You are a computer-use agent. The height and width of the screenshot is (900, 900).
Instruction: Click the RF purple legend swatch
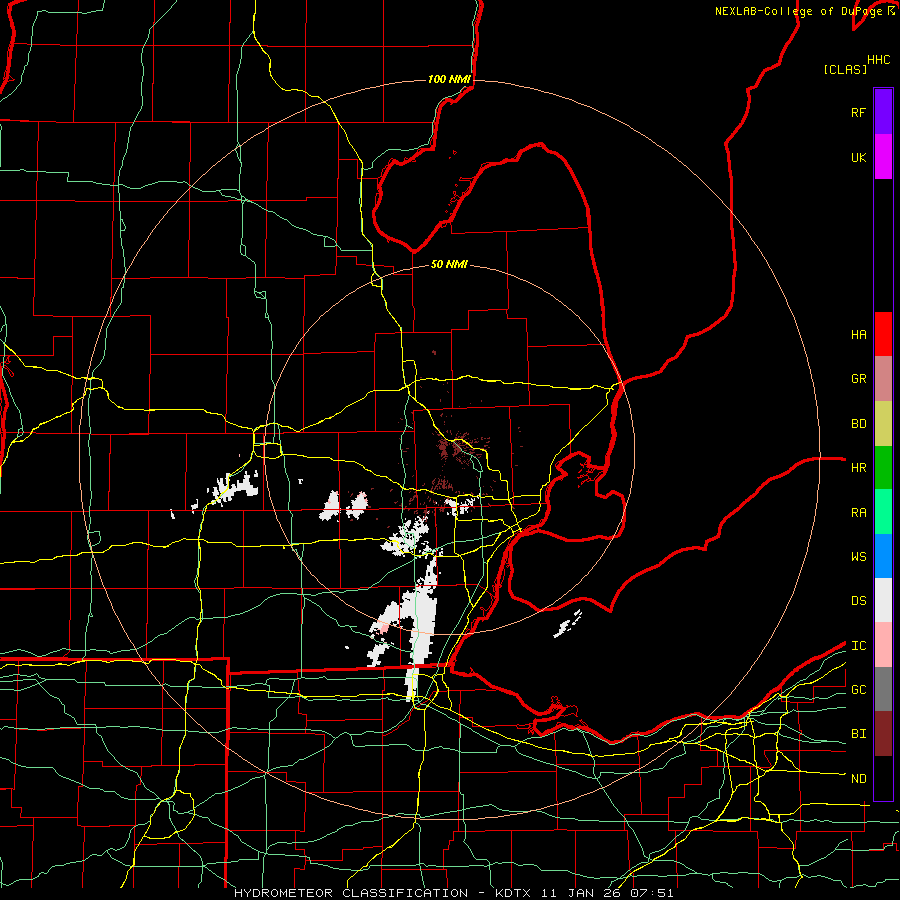[x=883, y=112]
